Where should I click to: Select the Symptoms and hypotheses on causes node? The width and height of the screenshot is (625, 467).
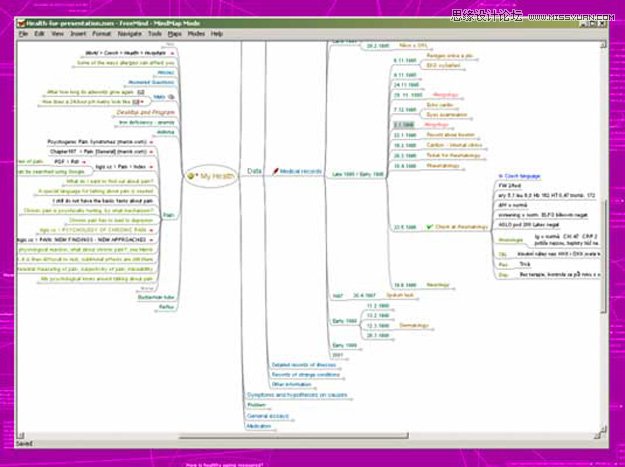pos(297,395)
